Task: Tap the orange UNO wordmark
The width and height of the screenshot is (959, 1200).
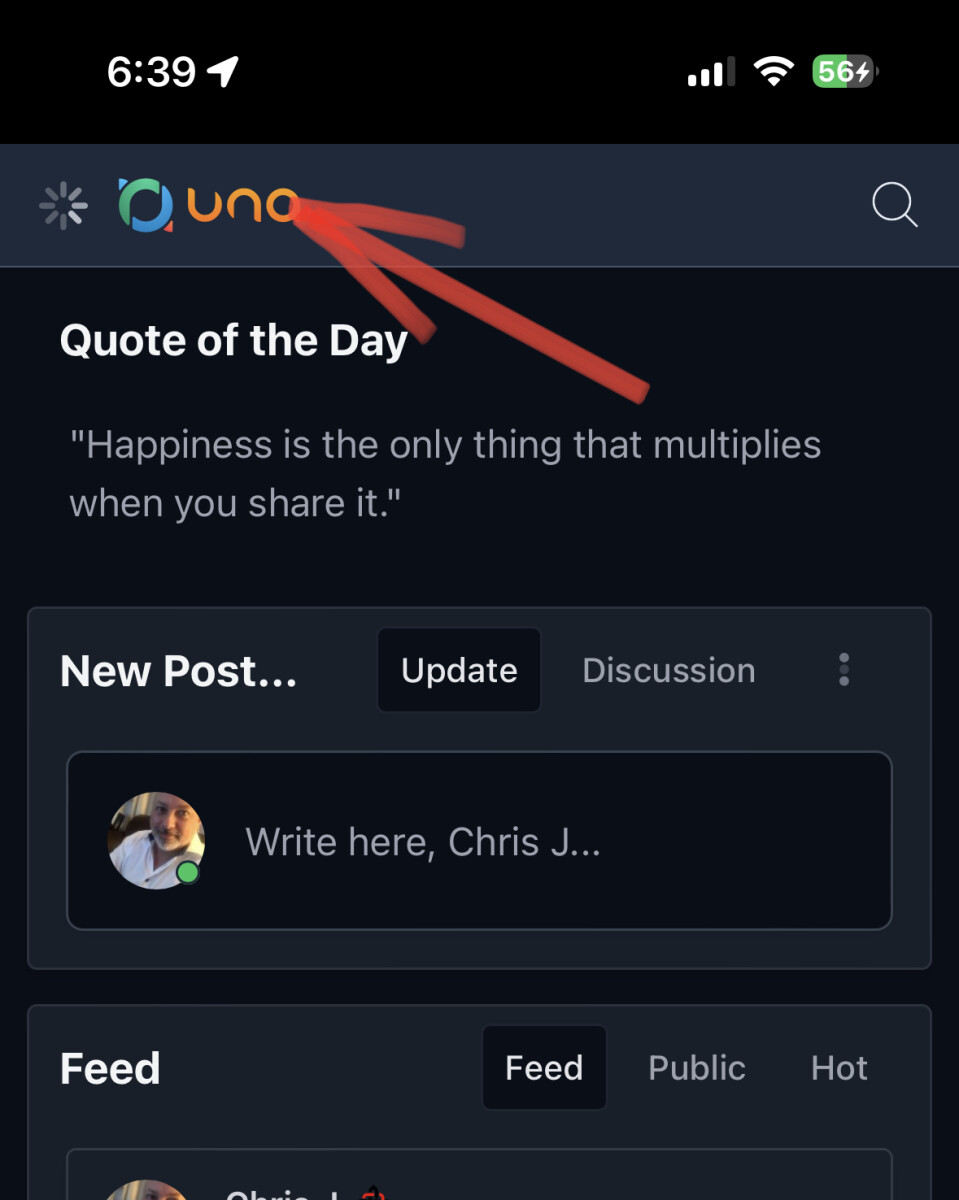Action: 240,205
